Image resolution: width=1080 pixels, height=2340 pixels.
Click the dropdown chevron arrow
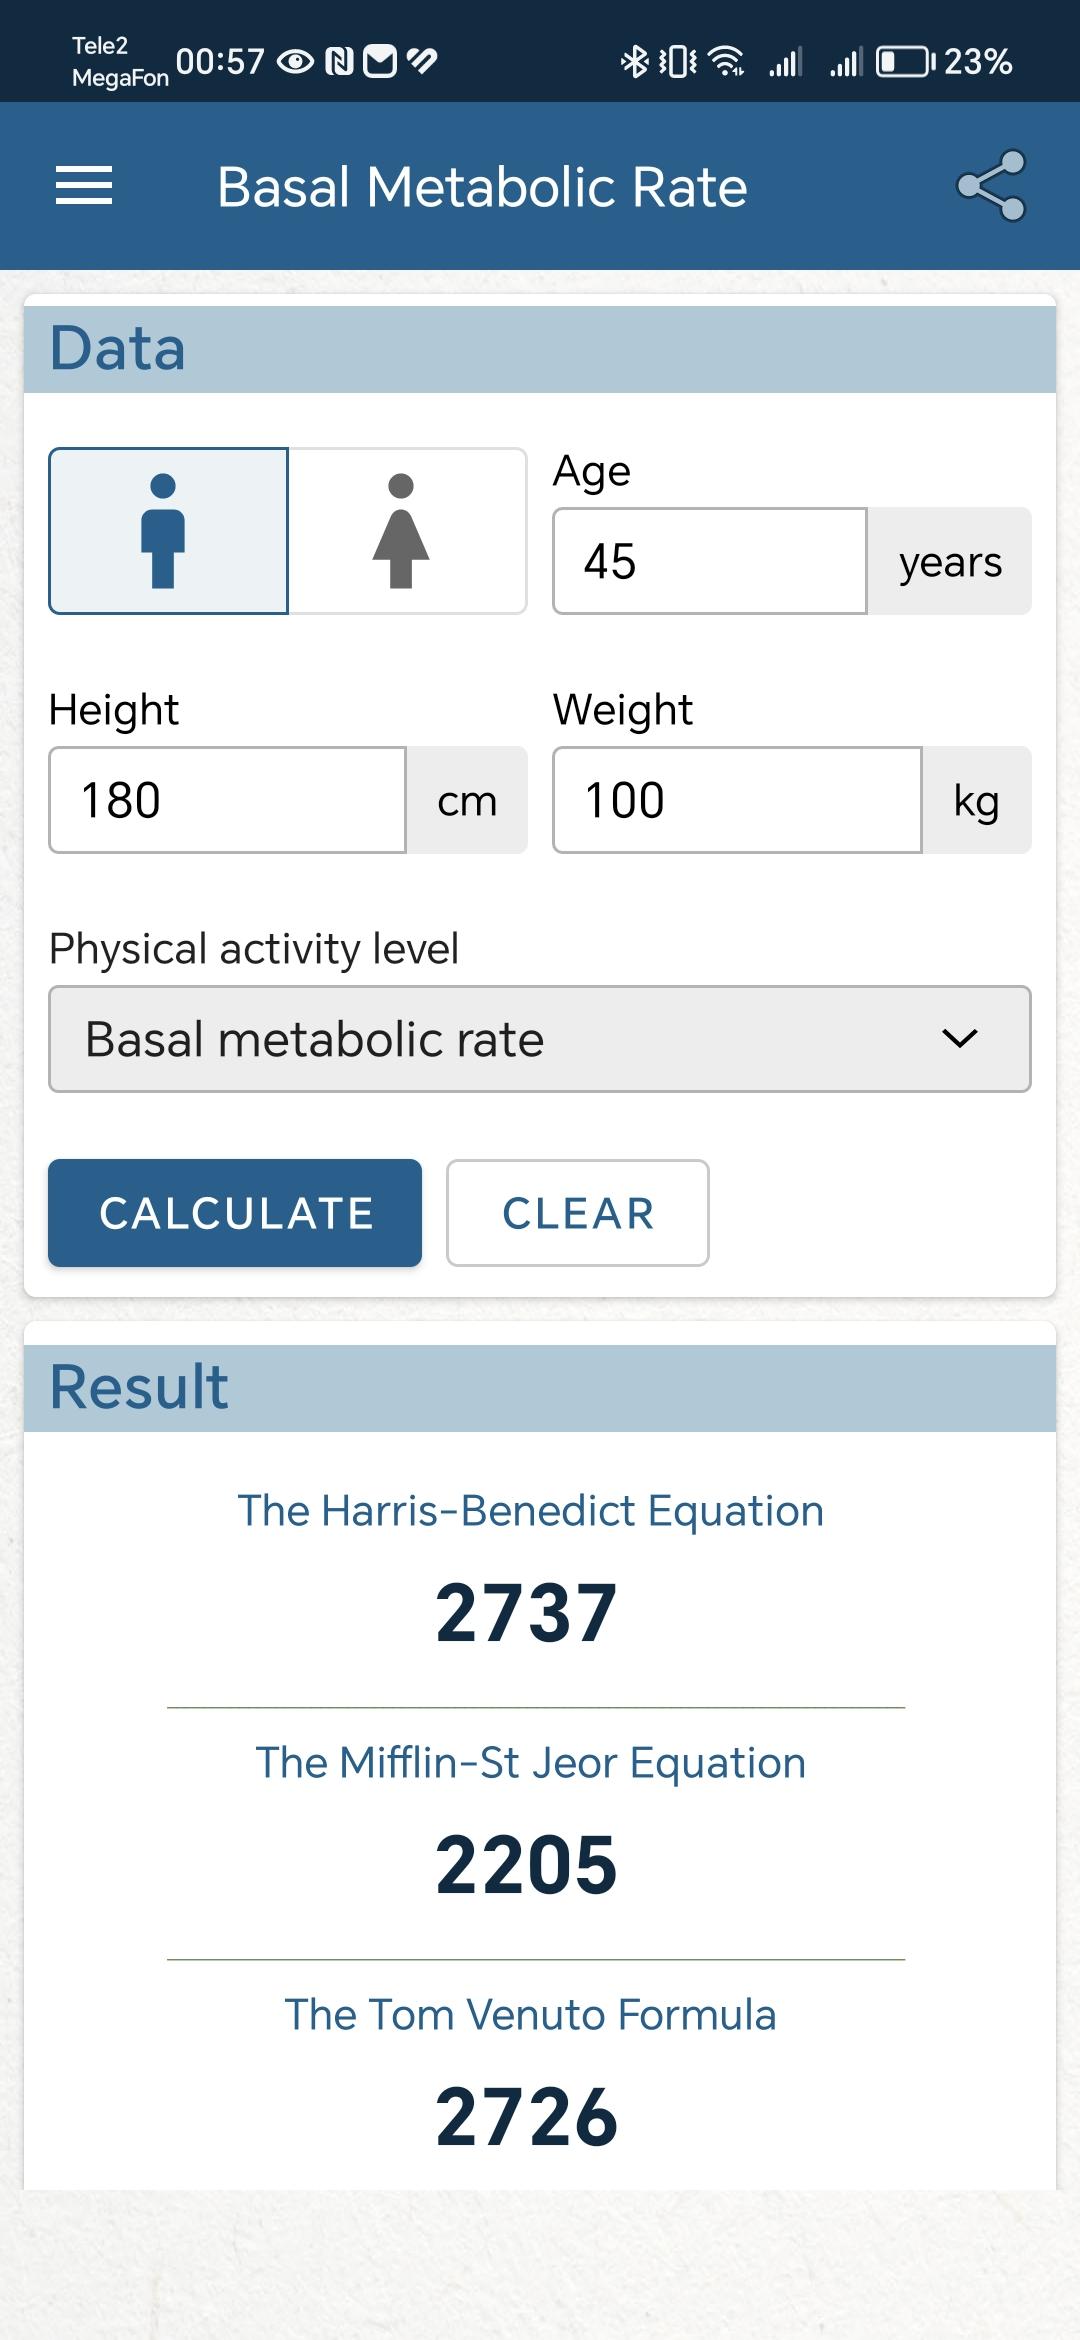[959, 1039]
